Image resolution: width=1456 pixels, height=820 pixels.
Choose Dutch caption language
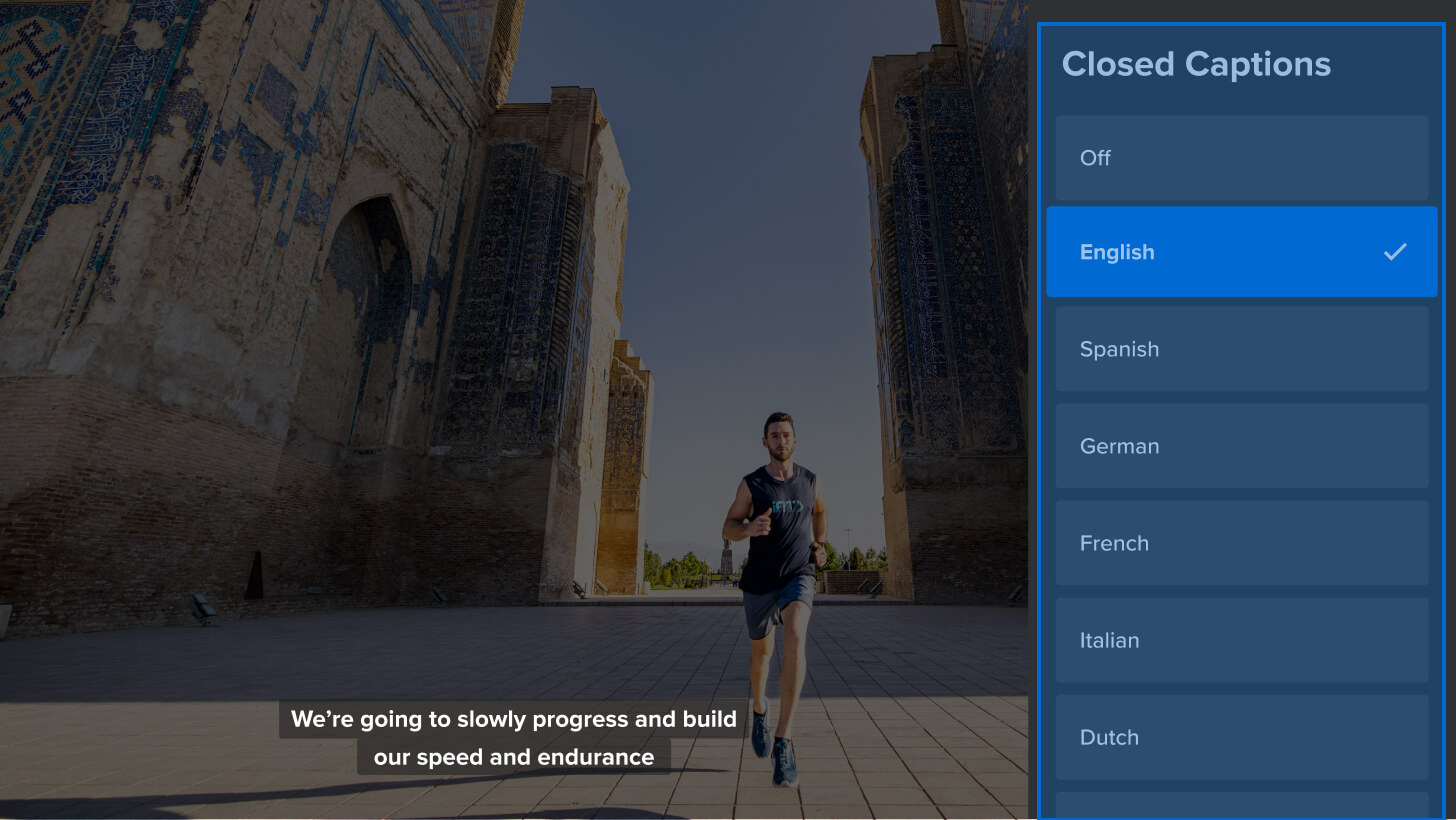(1241, 737)
